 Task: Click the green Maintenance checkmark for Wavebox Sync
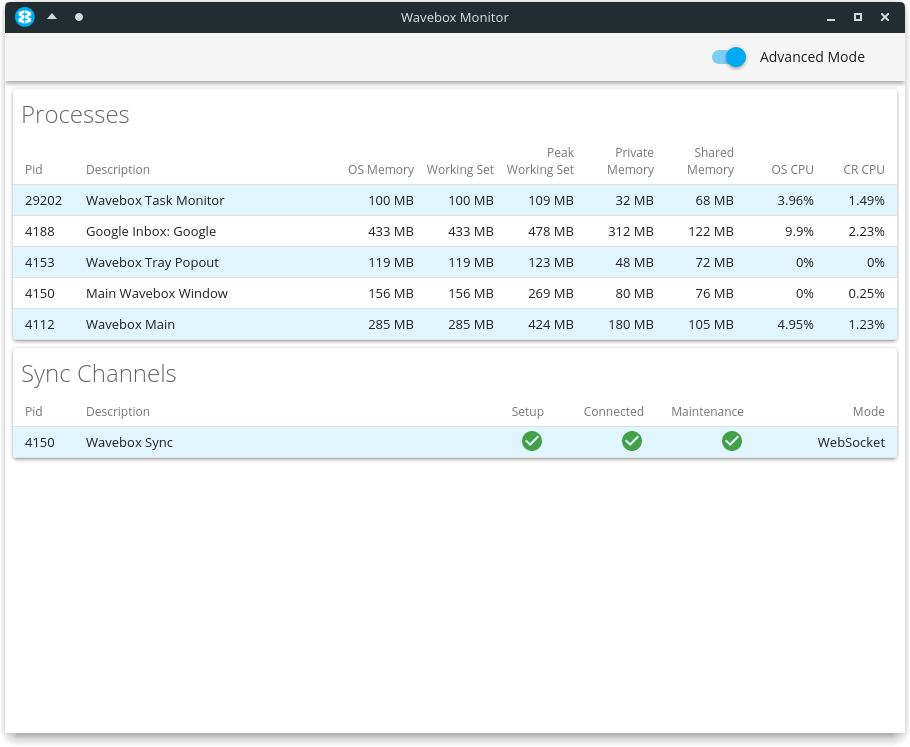pos(732,441)
